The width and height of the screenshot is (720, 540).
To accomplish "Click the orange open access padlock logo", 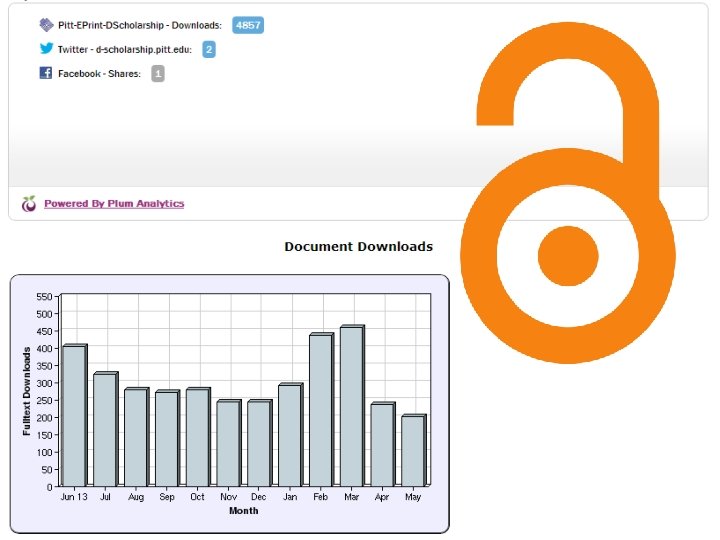I will tap(568, 193).
